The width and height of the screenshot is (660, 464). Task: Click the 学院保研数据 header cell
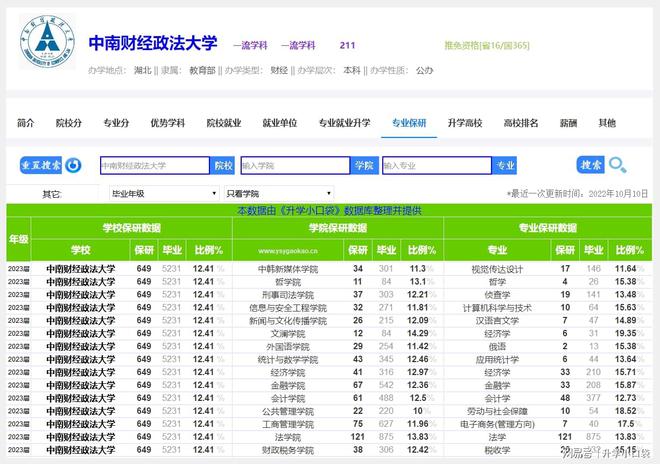tap(338, 228)
